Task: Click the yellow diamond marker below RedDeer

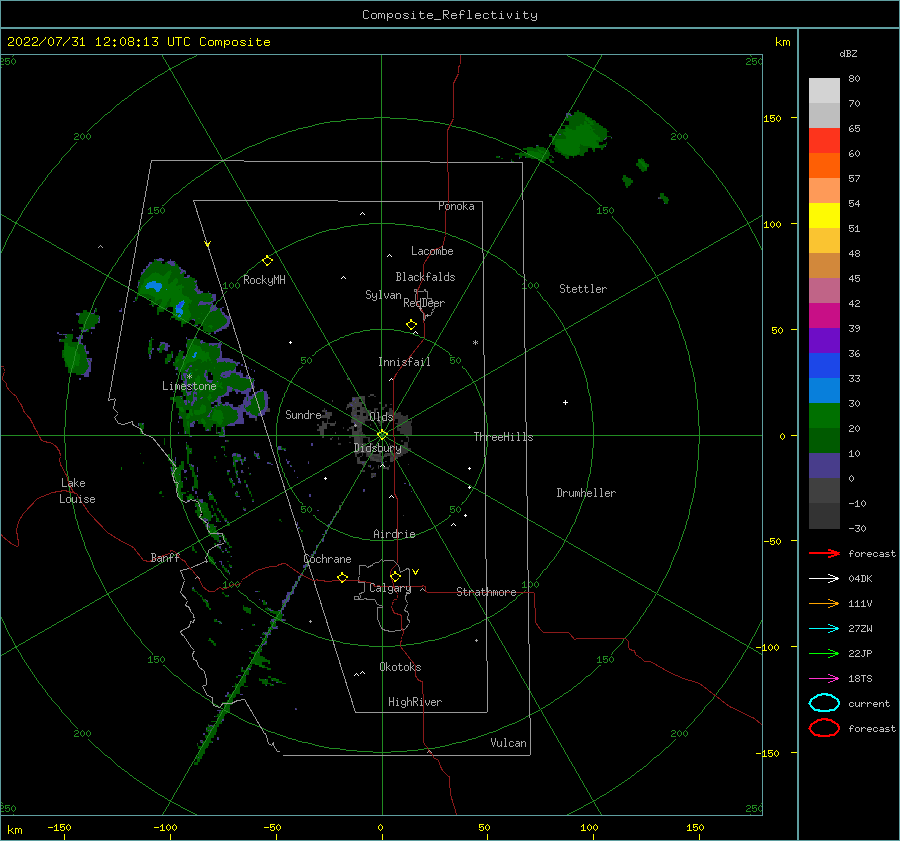Action: coord(412,325)
